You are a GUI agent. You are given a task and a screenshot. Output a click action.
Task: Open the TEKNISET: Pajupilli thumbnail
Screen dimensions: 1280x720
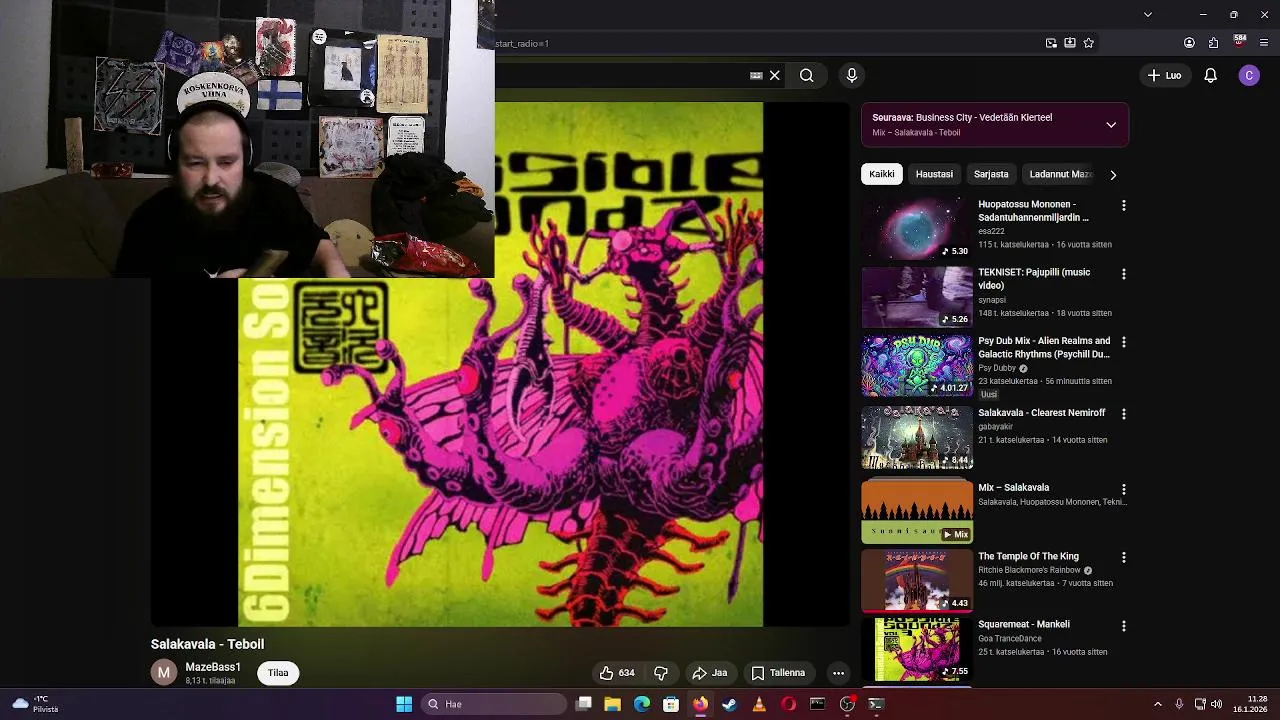point(917,297)
